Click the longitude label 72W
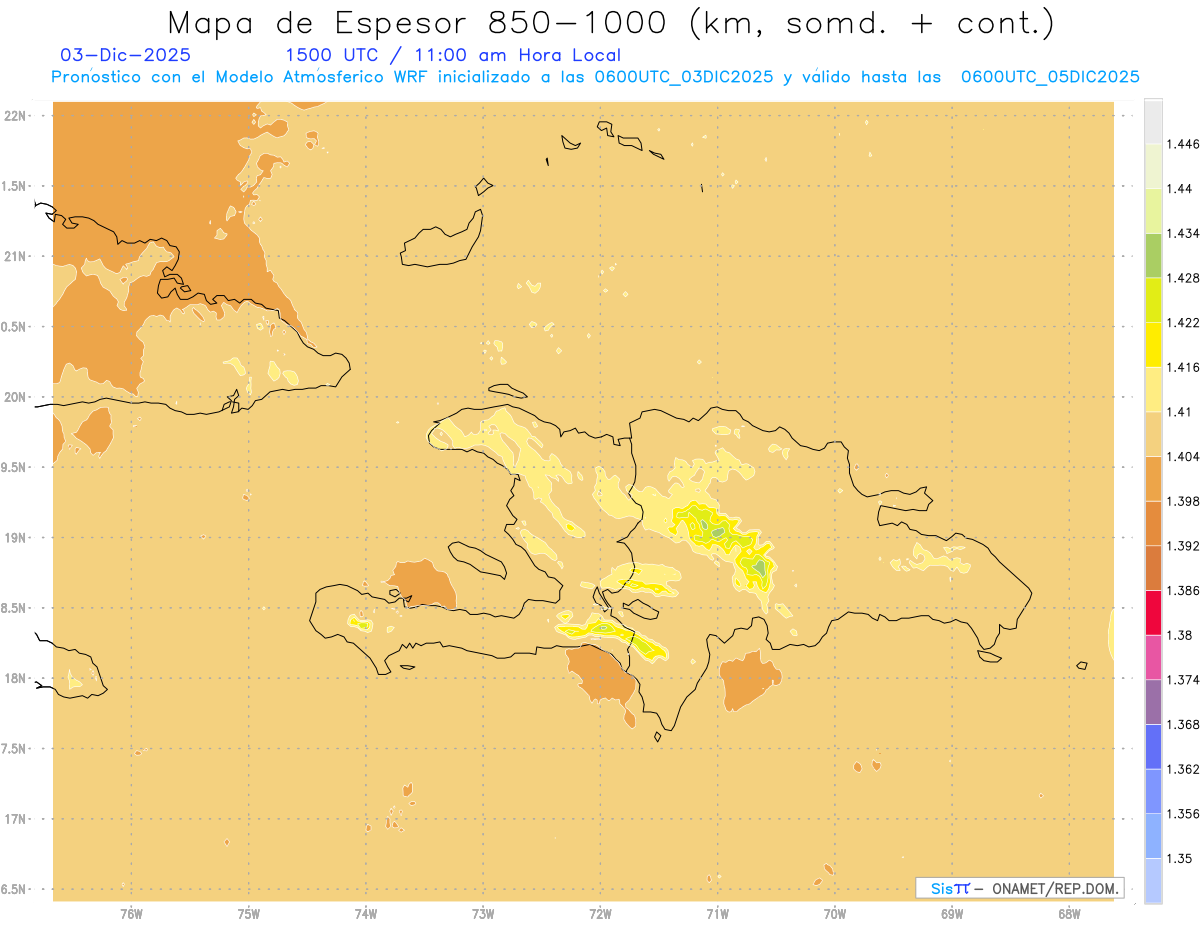This screenshot has width=1200, height=927. coord(600,913)
